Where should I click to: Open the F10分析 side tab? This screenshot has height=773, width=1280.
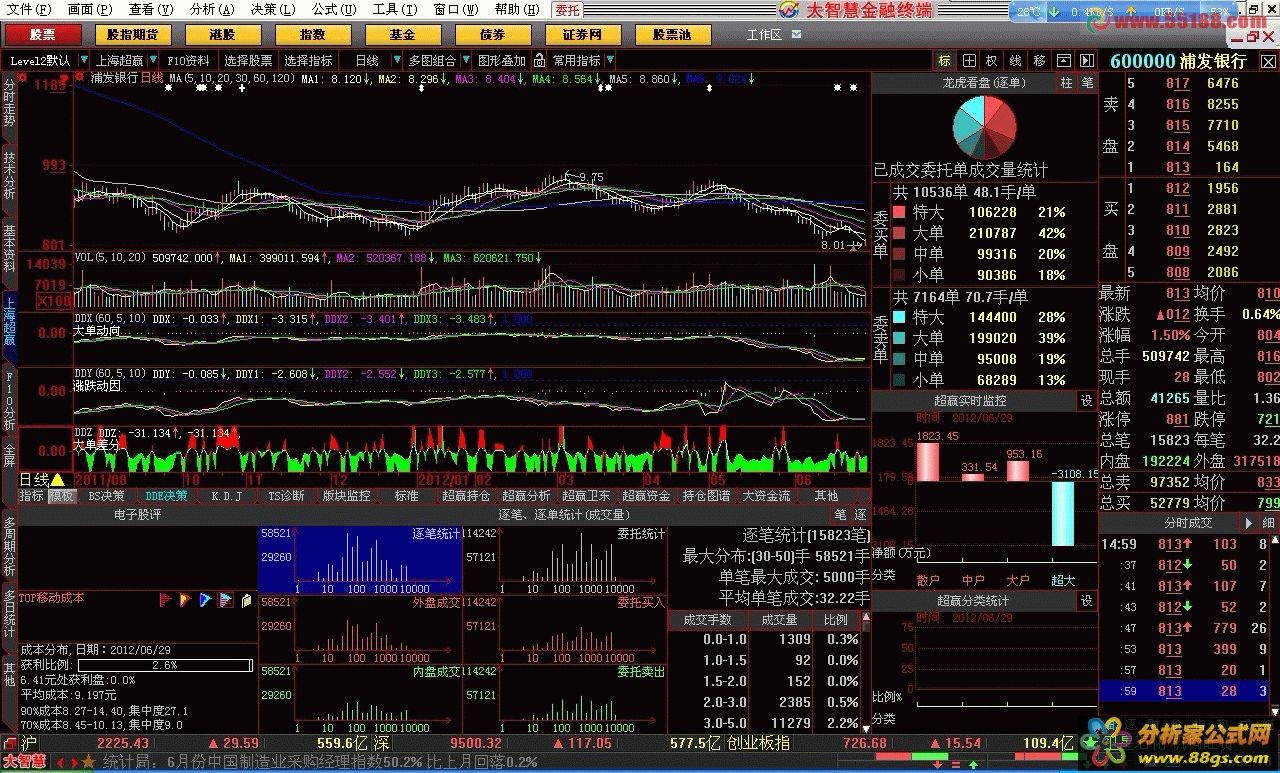pyautogui.click(x=9, y=402)
